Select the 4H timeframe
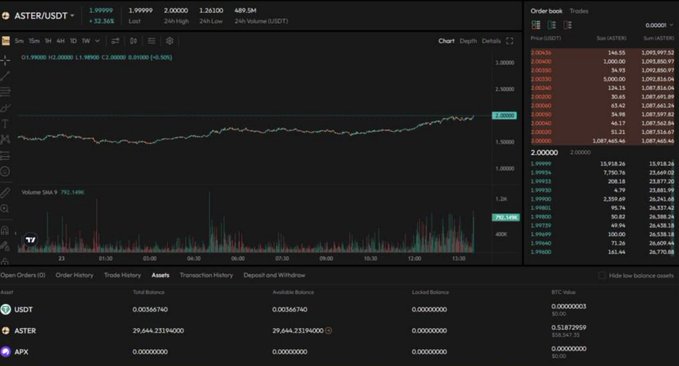This screenshot has width=679, height=366. [x=61, y=41]
